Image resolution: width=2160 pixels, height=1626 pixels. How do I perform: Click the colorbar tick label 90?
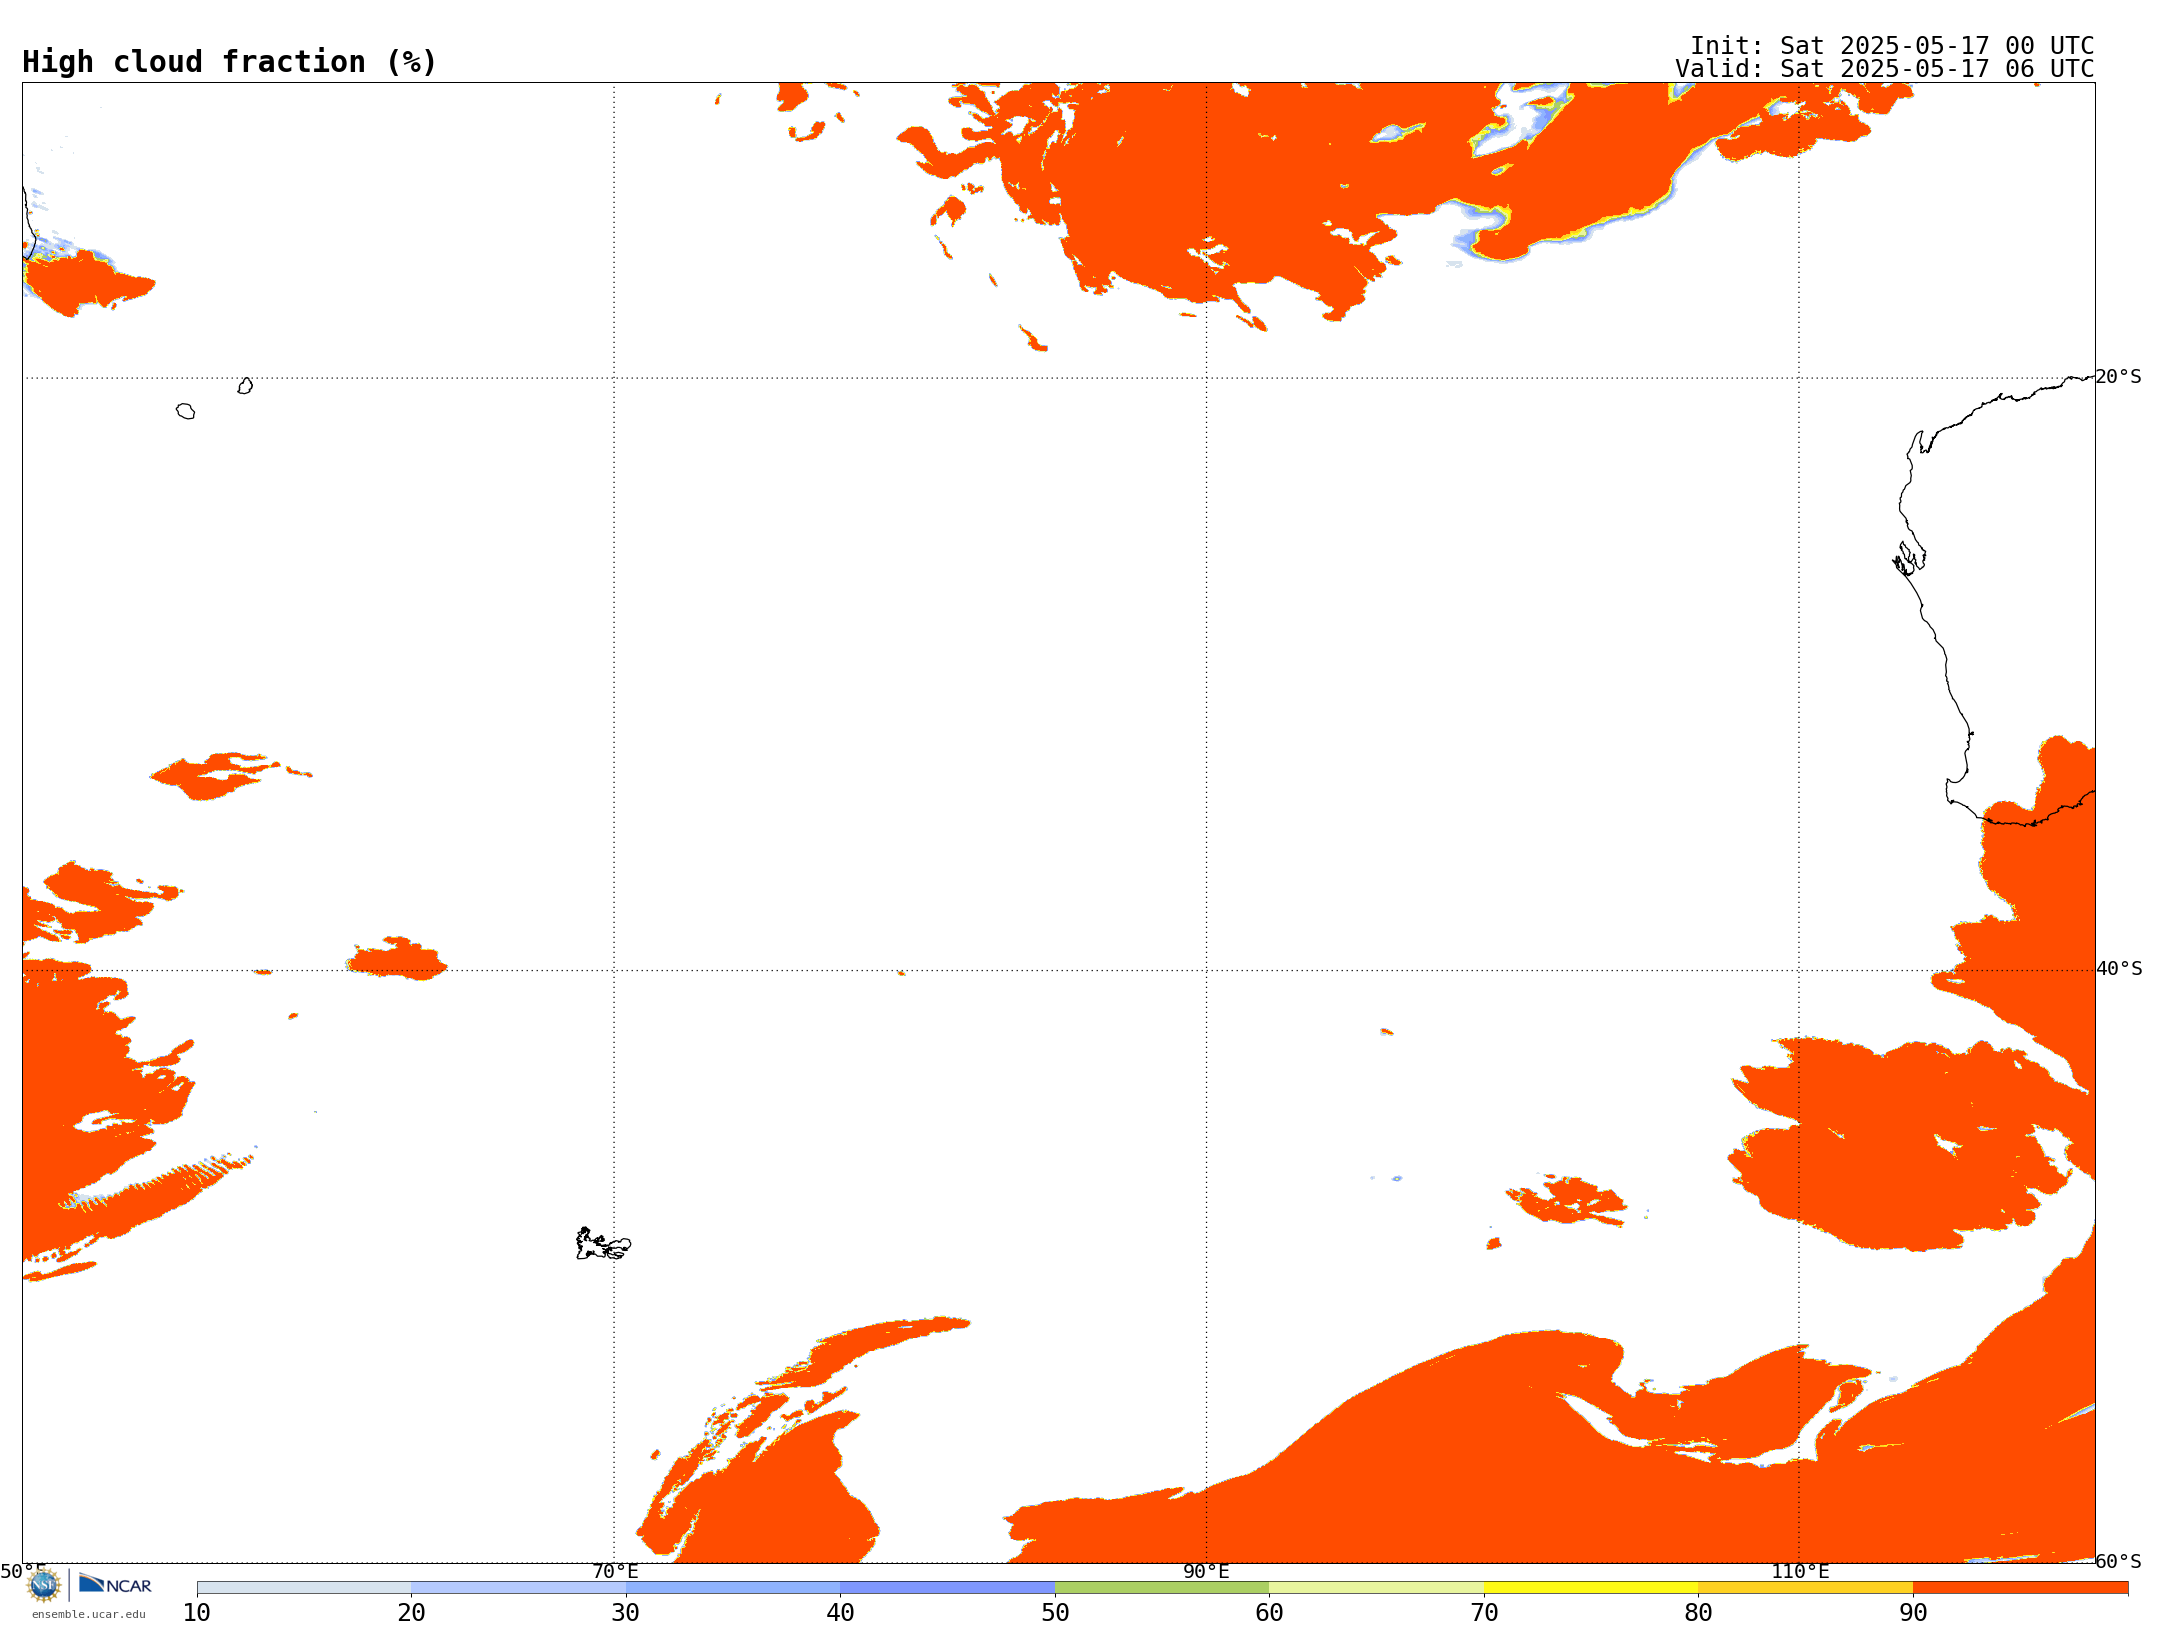(x=1913, y=1613)
